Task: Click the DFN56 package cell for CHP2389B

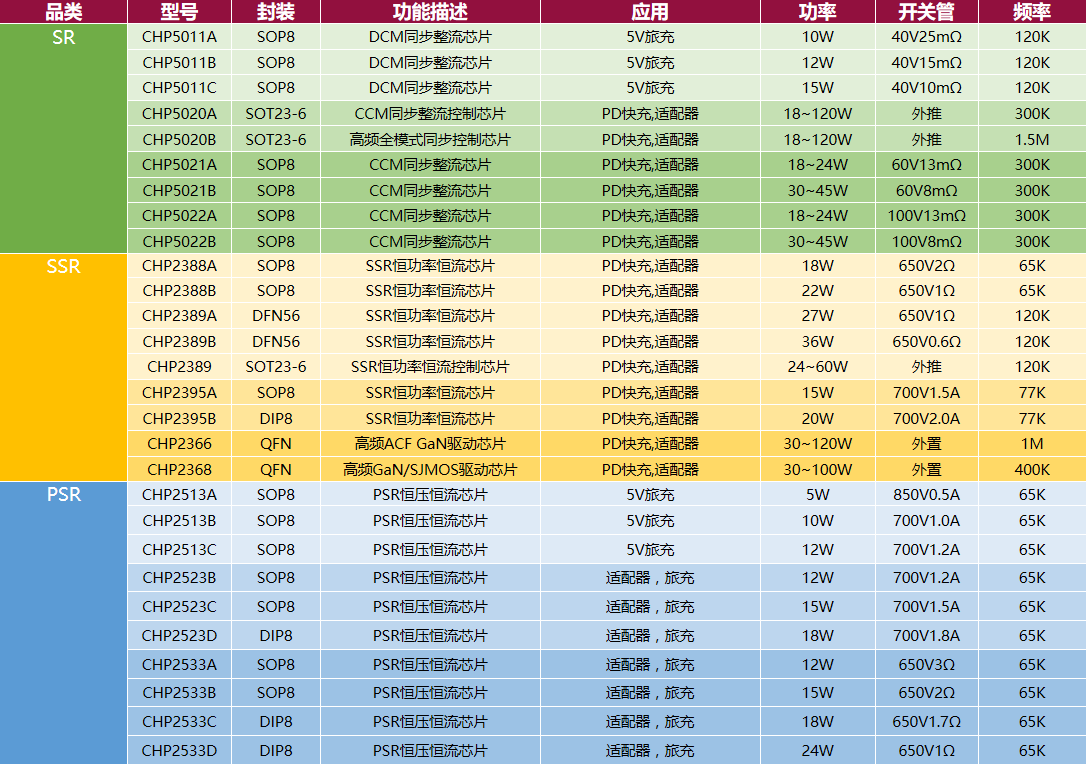Action: (276, 342)
